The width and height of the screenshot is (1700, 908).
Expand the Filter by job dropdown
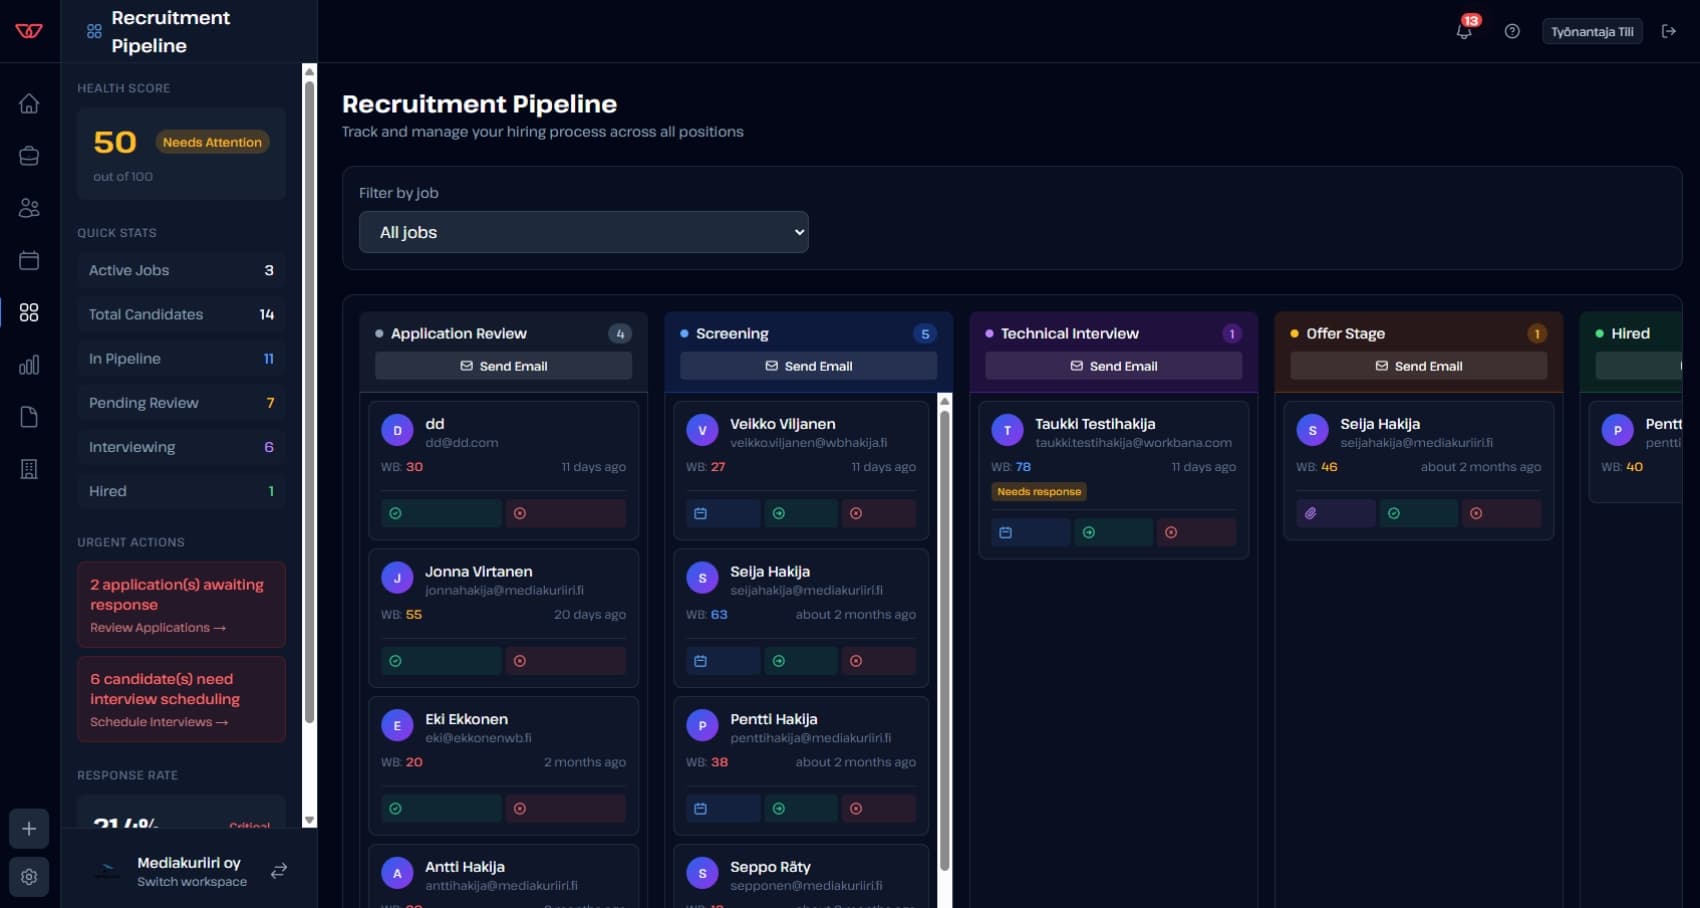pos(583,232)
